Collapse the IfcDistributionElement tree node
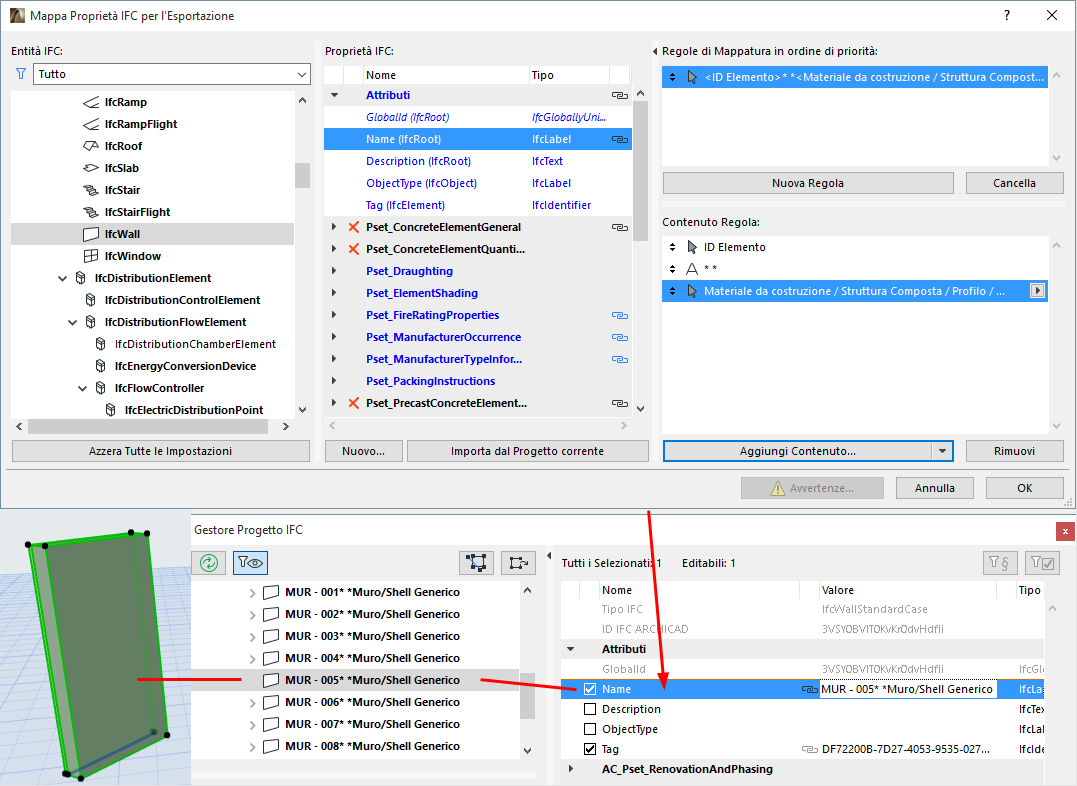Viewport: 1077px width, 786px height. tap(63, 278)
